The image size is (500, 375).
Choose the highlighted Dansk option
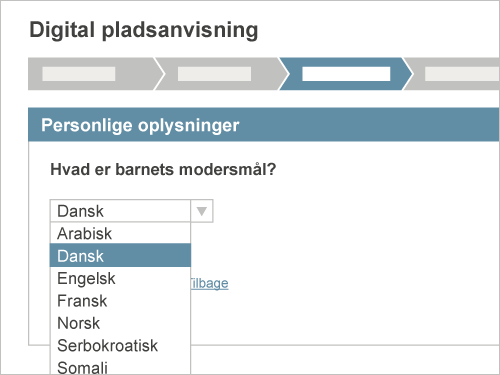pos(120,255)
